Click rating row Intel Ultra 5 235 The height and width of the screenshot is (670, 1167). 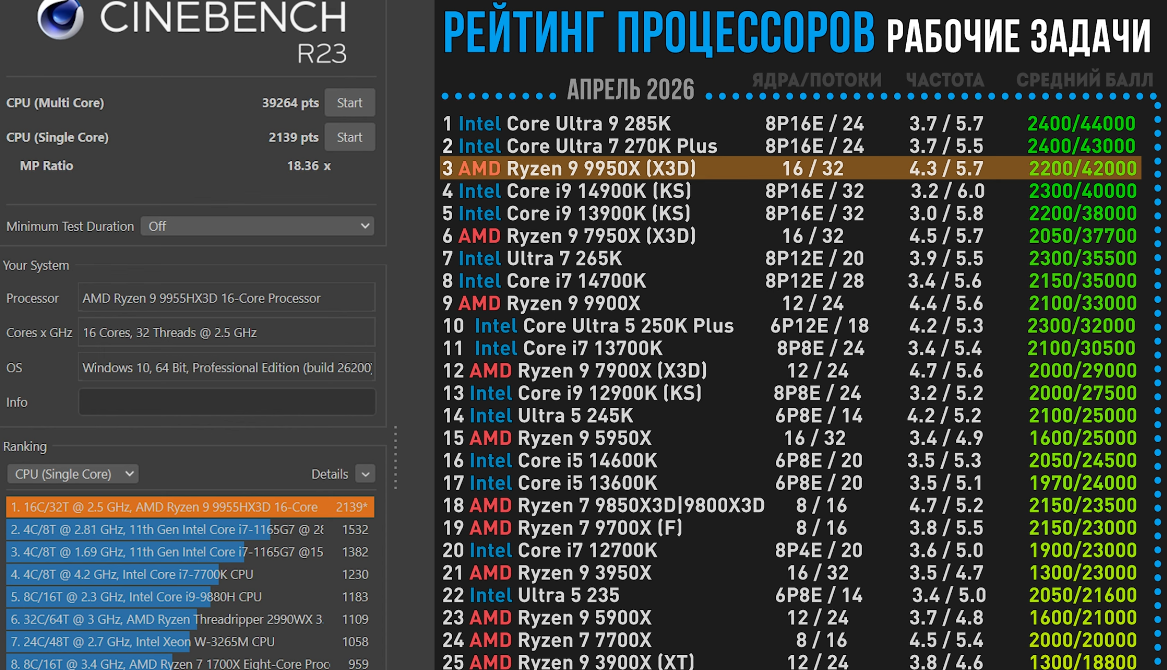[x=790, y=595]
